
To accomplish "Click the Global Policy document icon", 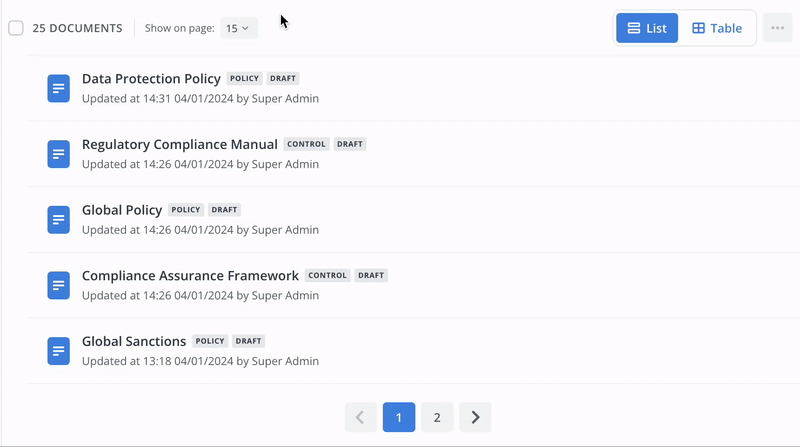I will 59,220.
